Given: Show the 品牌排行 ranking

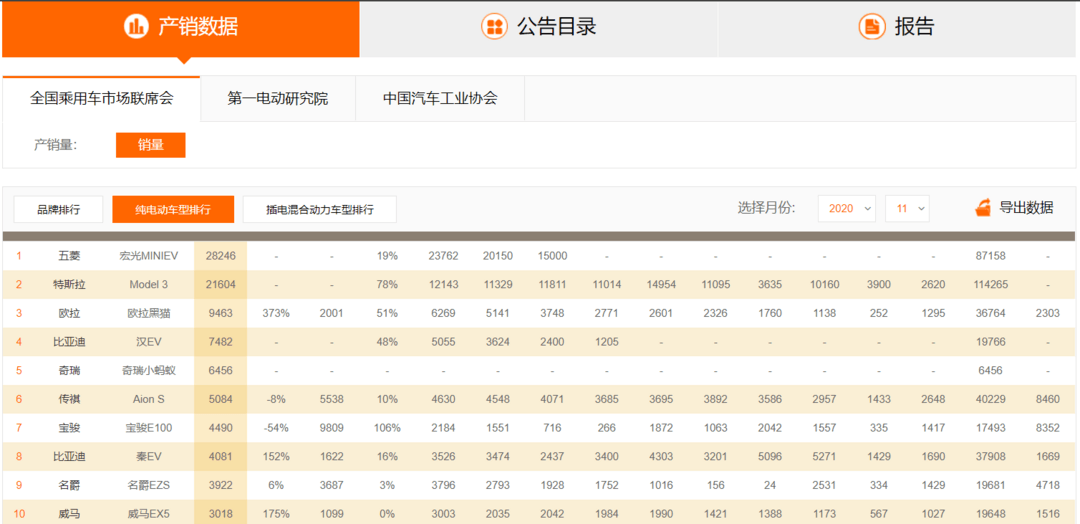Looking at the screenshot, I should point(59,209).
